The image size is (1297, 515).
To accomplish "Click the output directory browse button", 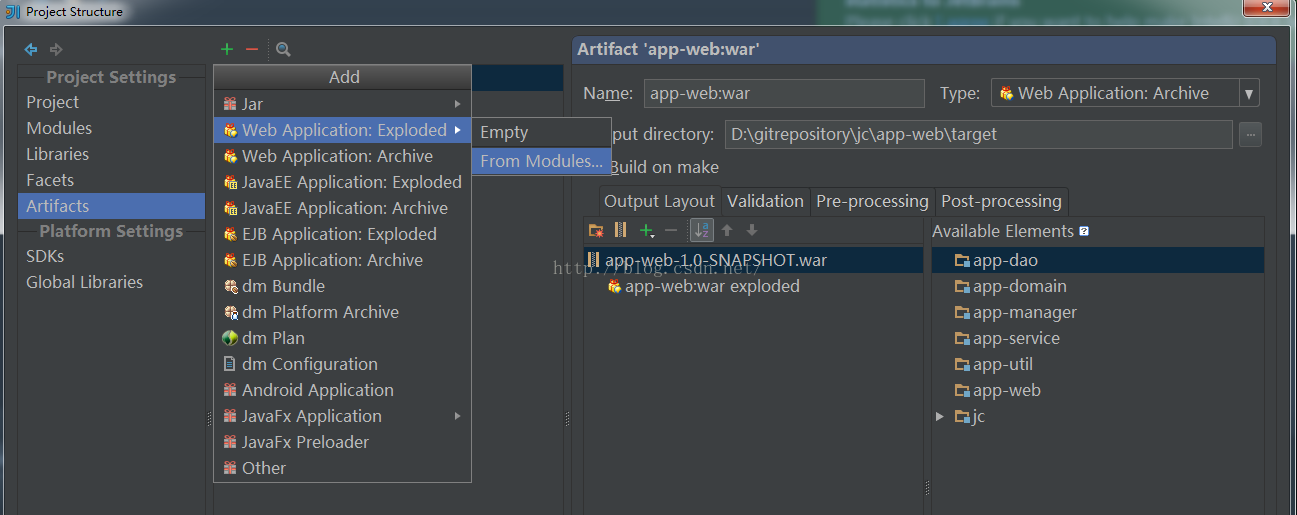I will click(1250, 134).
